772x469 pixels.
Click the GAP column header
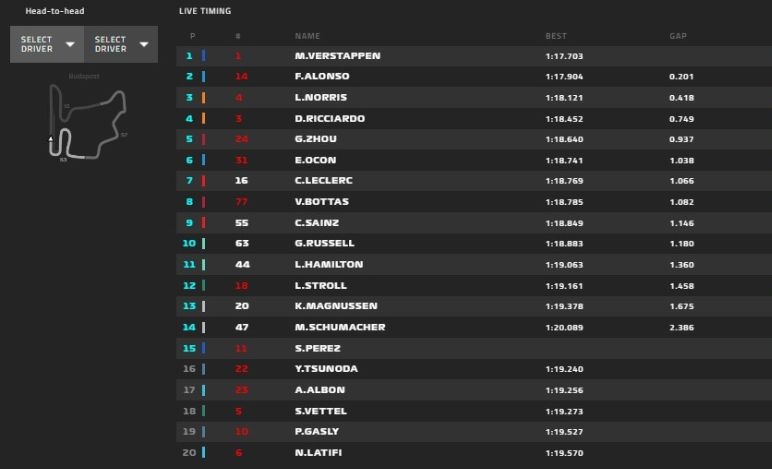(x=678, y=36)
